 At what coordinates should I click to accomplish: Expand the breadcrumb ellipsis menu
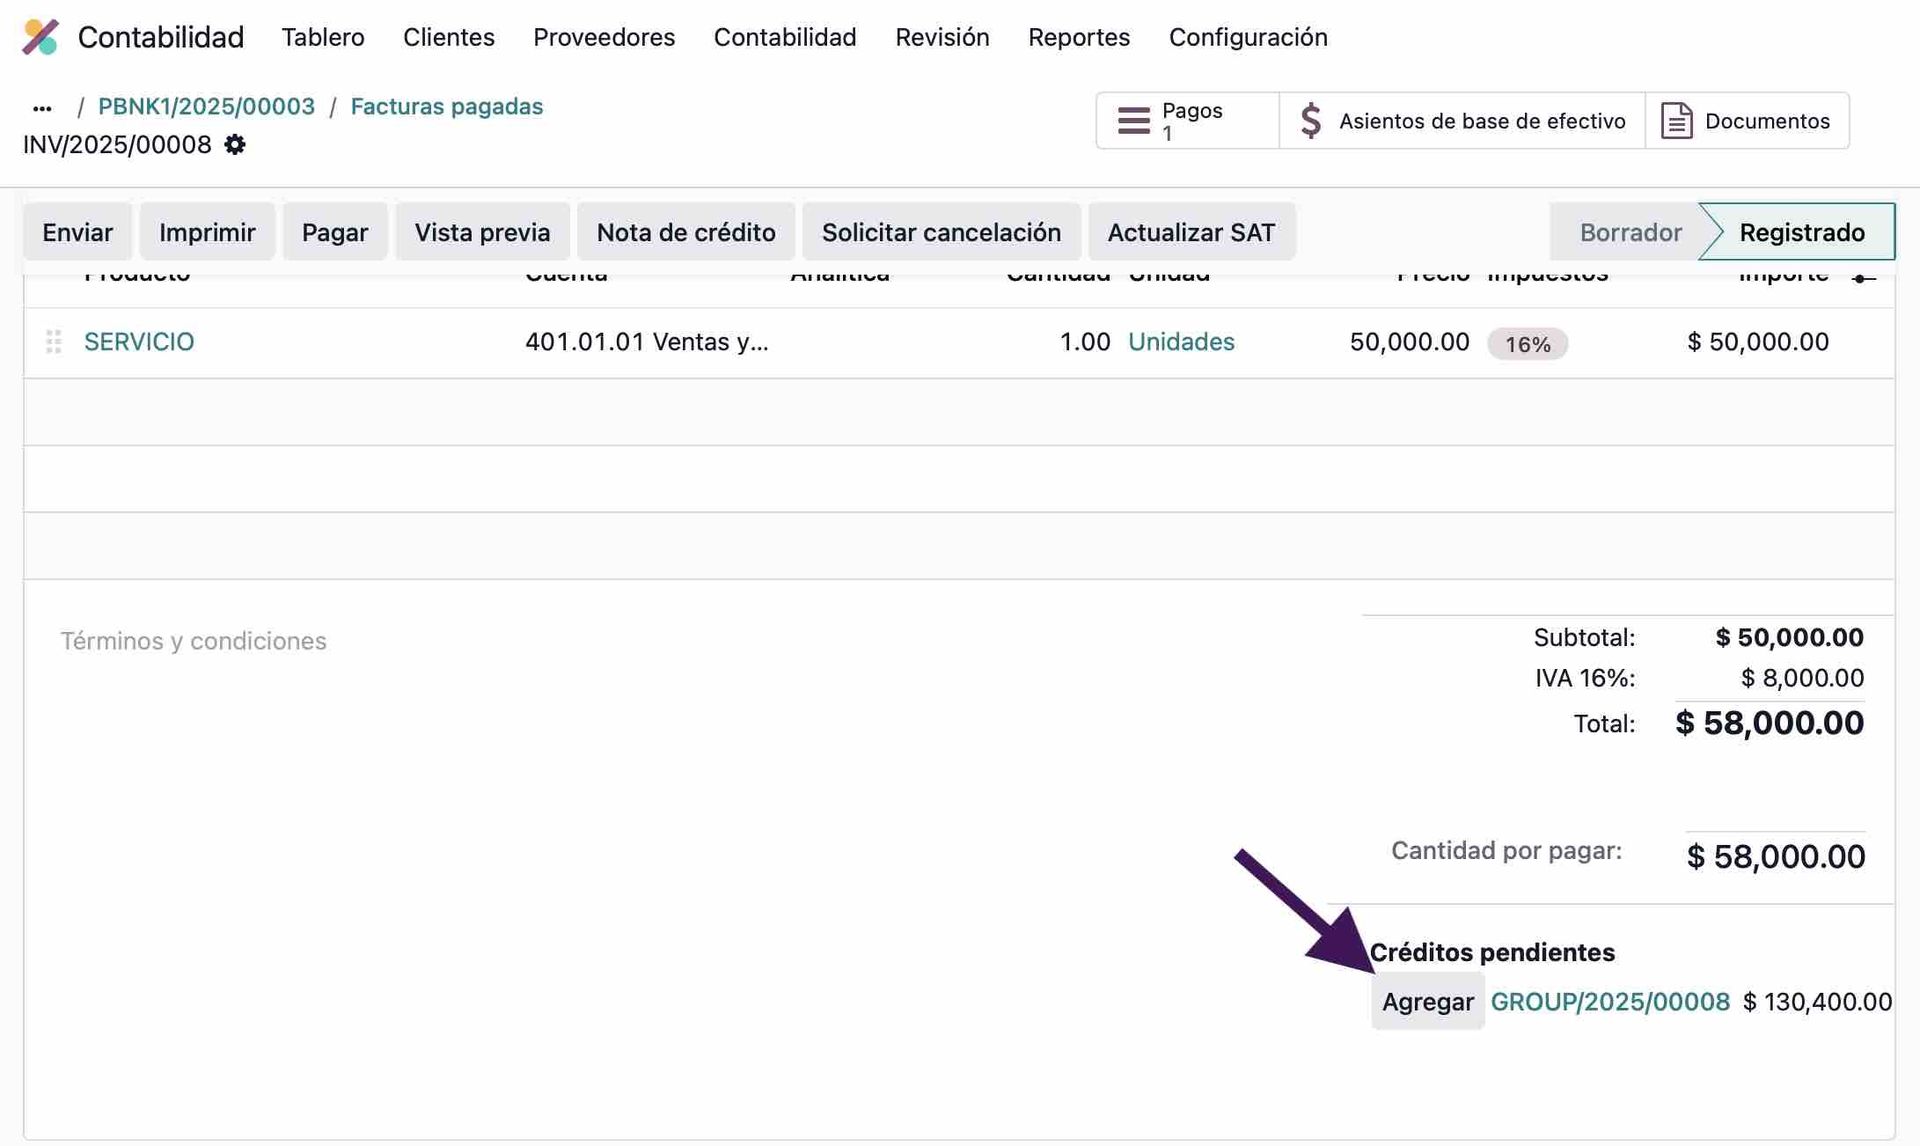pos(42,107)
